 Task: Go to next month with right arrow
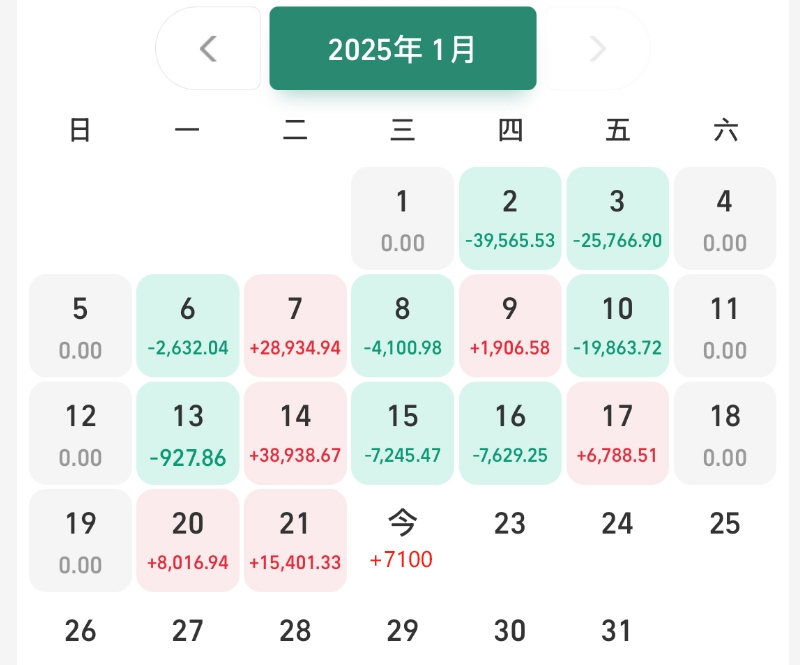tap(597, 48)
